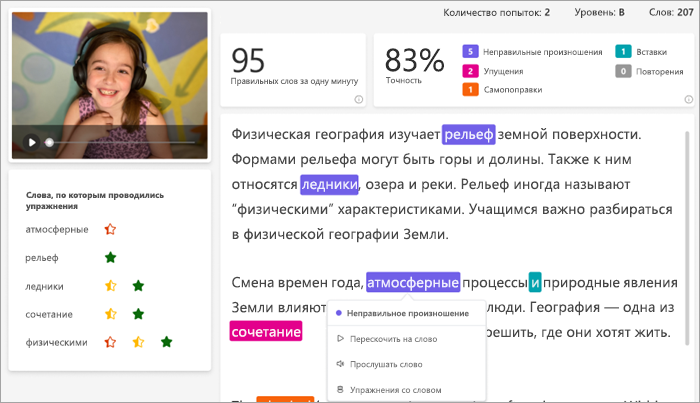Toggle the gray Repetitions count badge 0
The height and width of the screenshot is (403, 700).
click(x=623, y=71)
